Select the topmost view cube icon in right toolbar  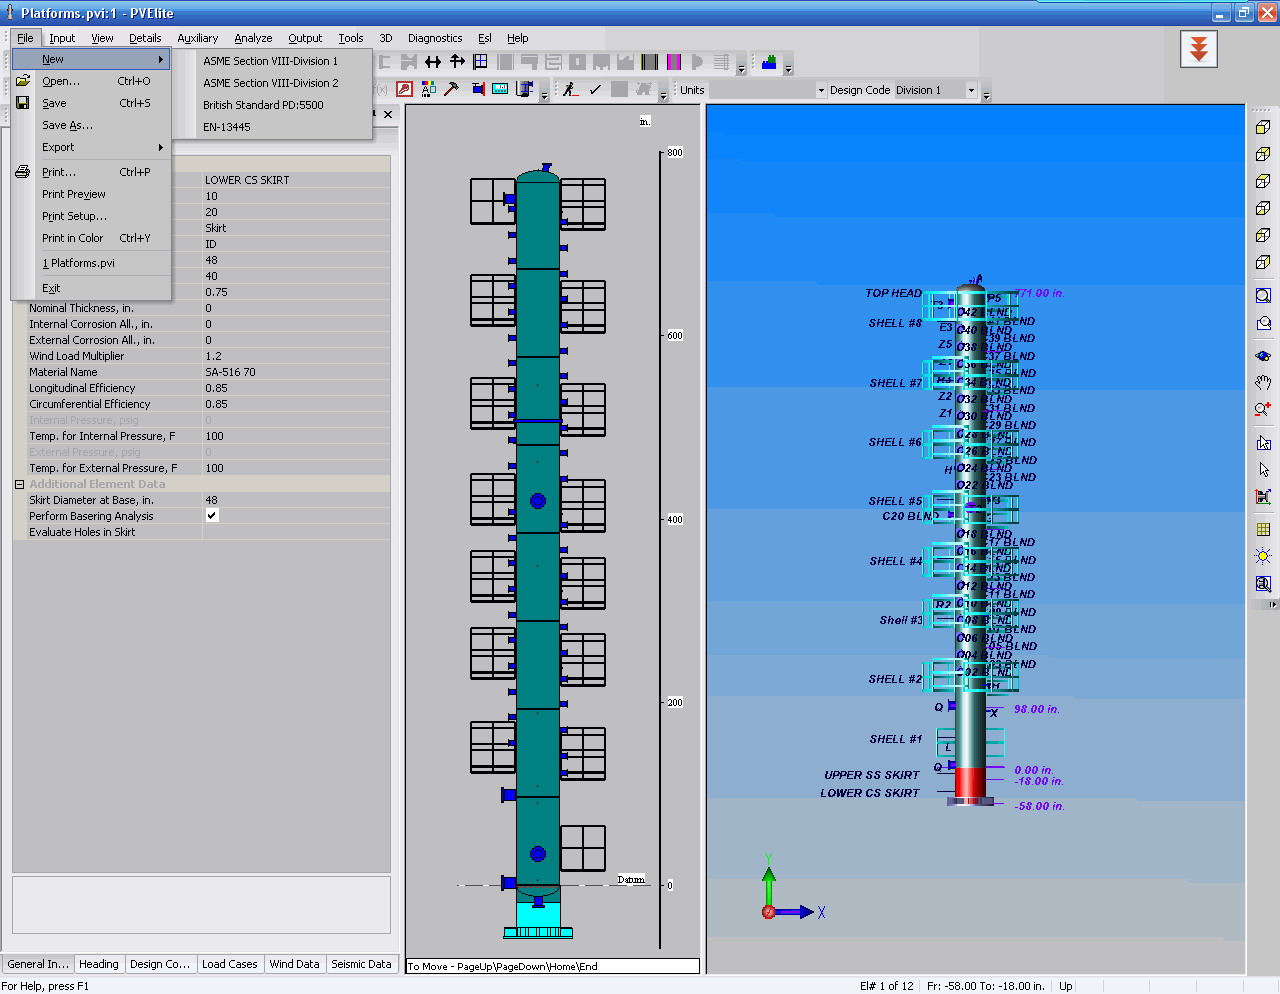click(1263, 127)
